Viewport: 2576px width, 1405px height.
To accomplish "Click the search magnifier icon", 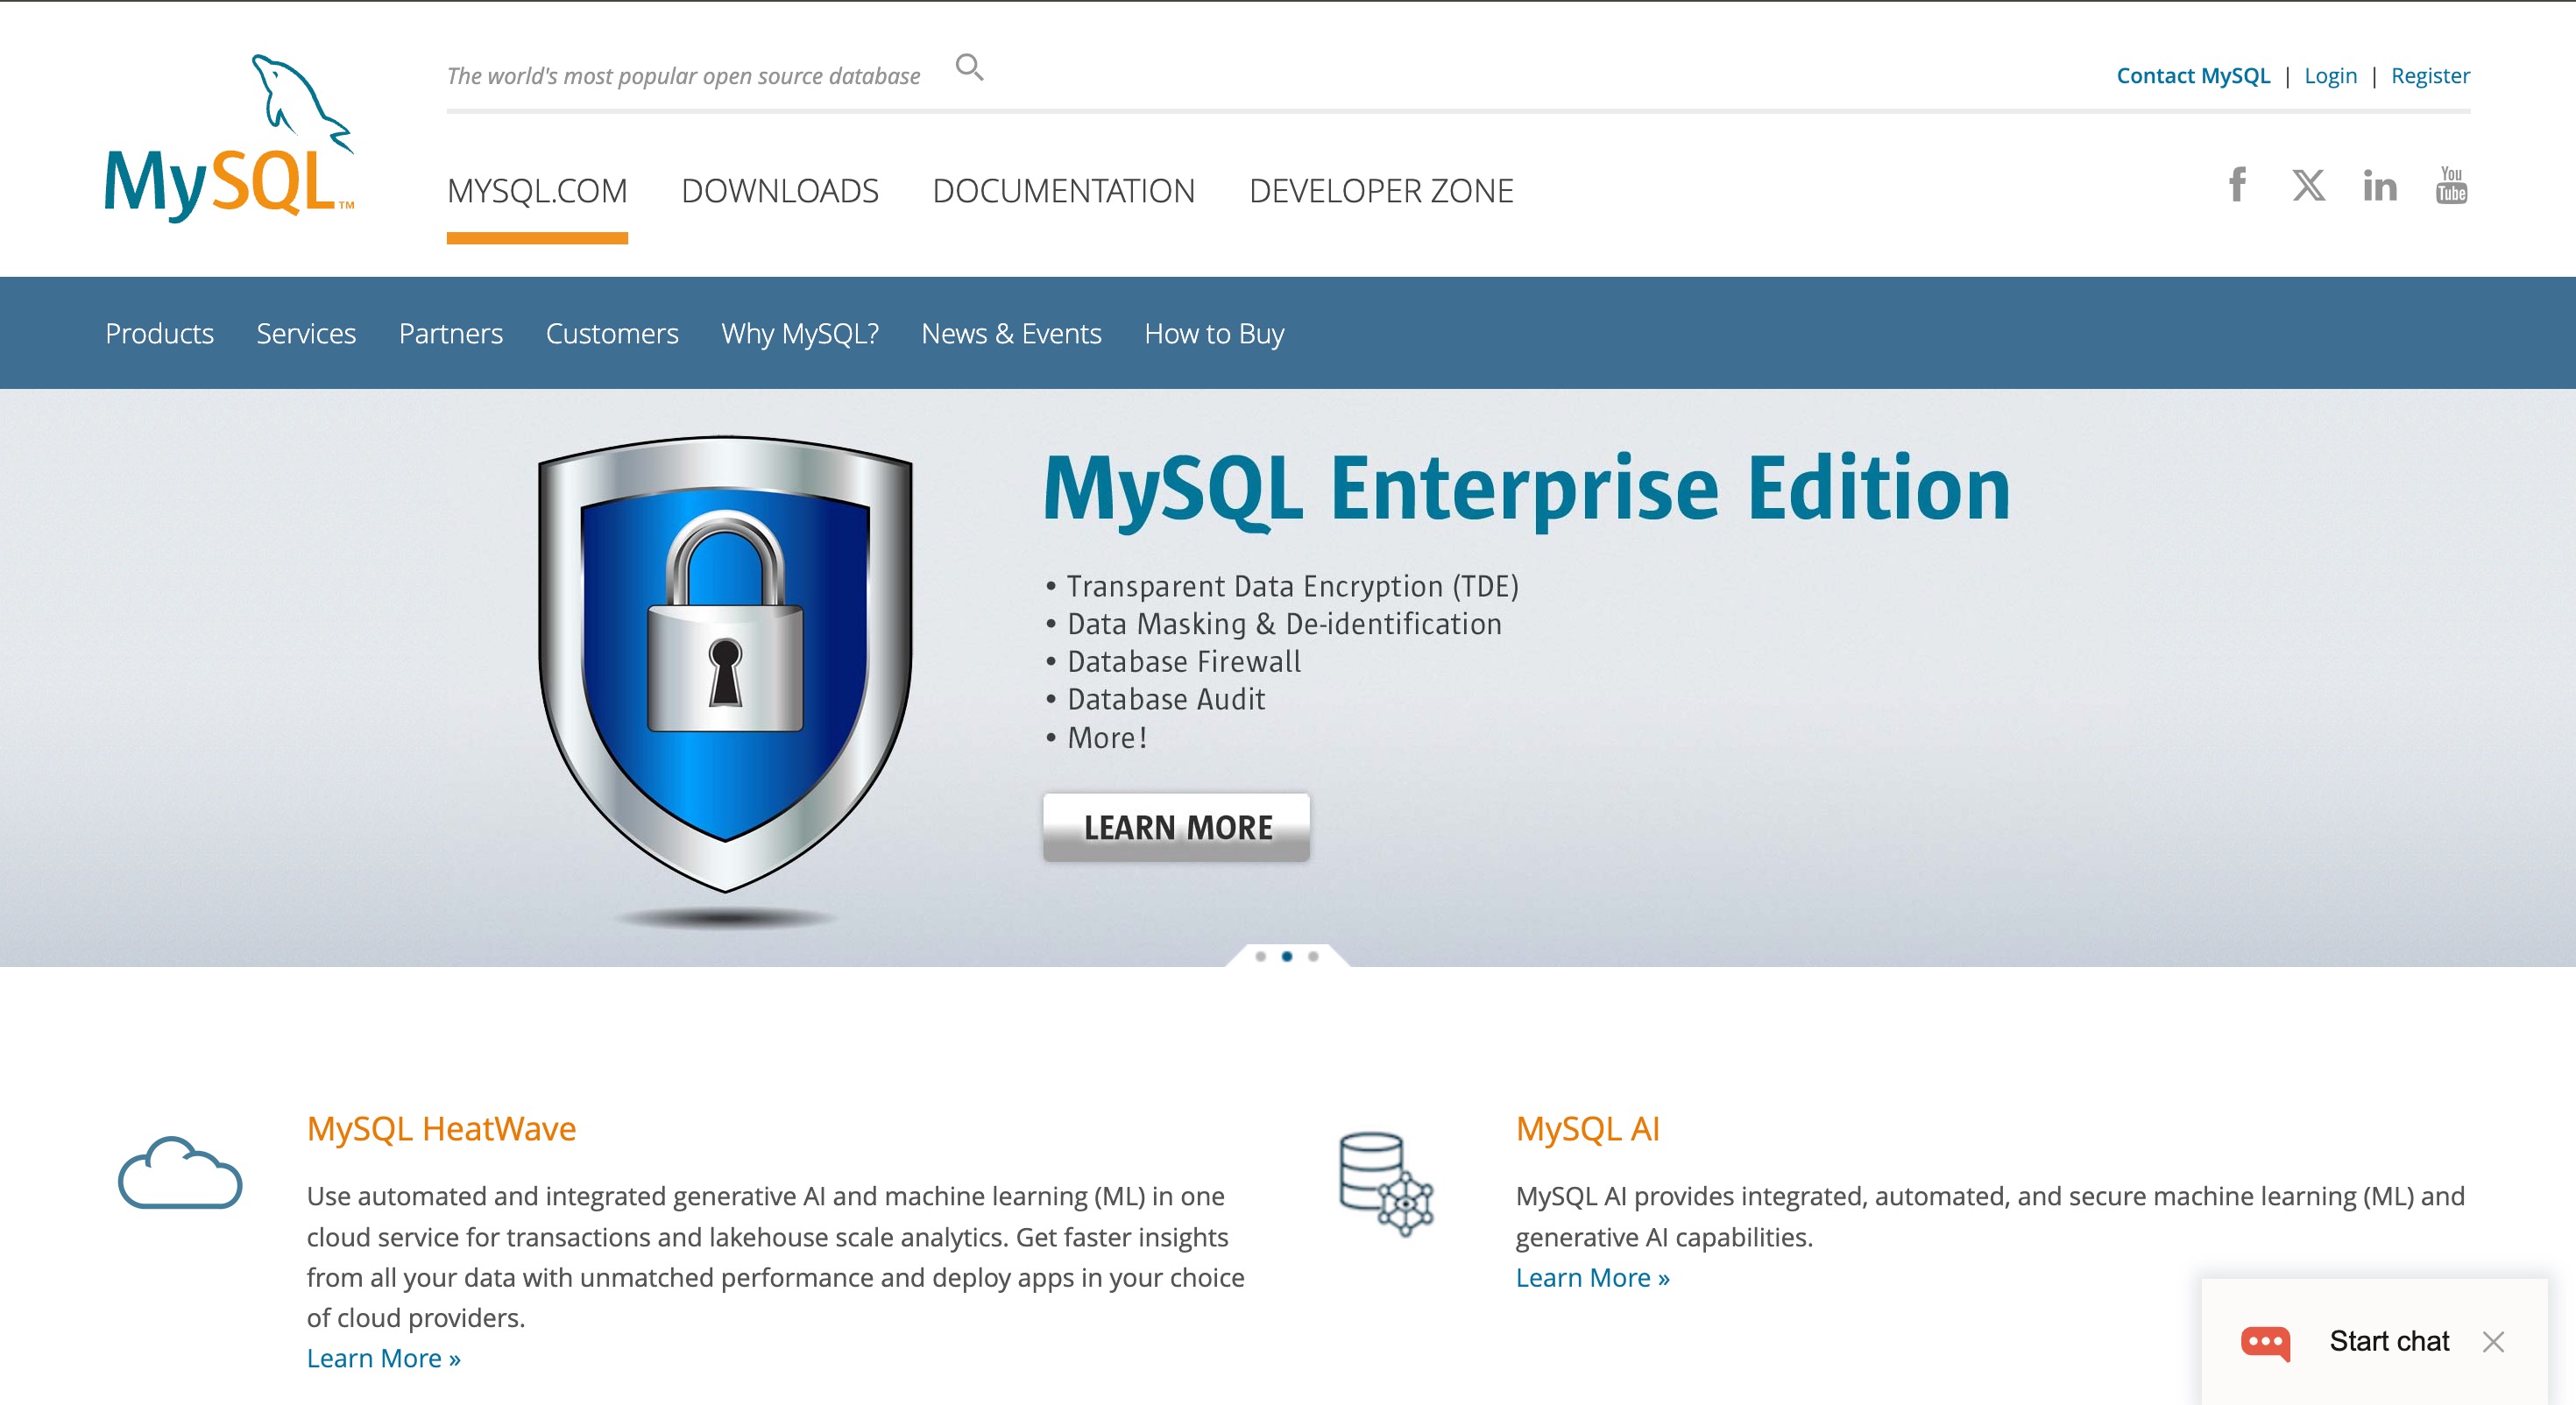I will [969, 67].
